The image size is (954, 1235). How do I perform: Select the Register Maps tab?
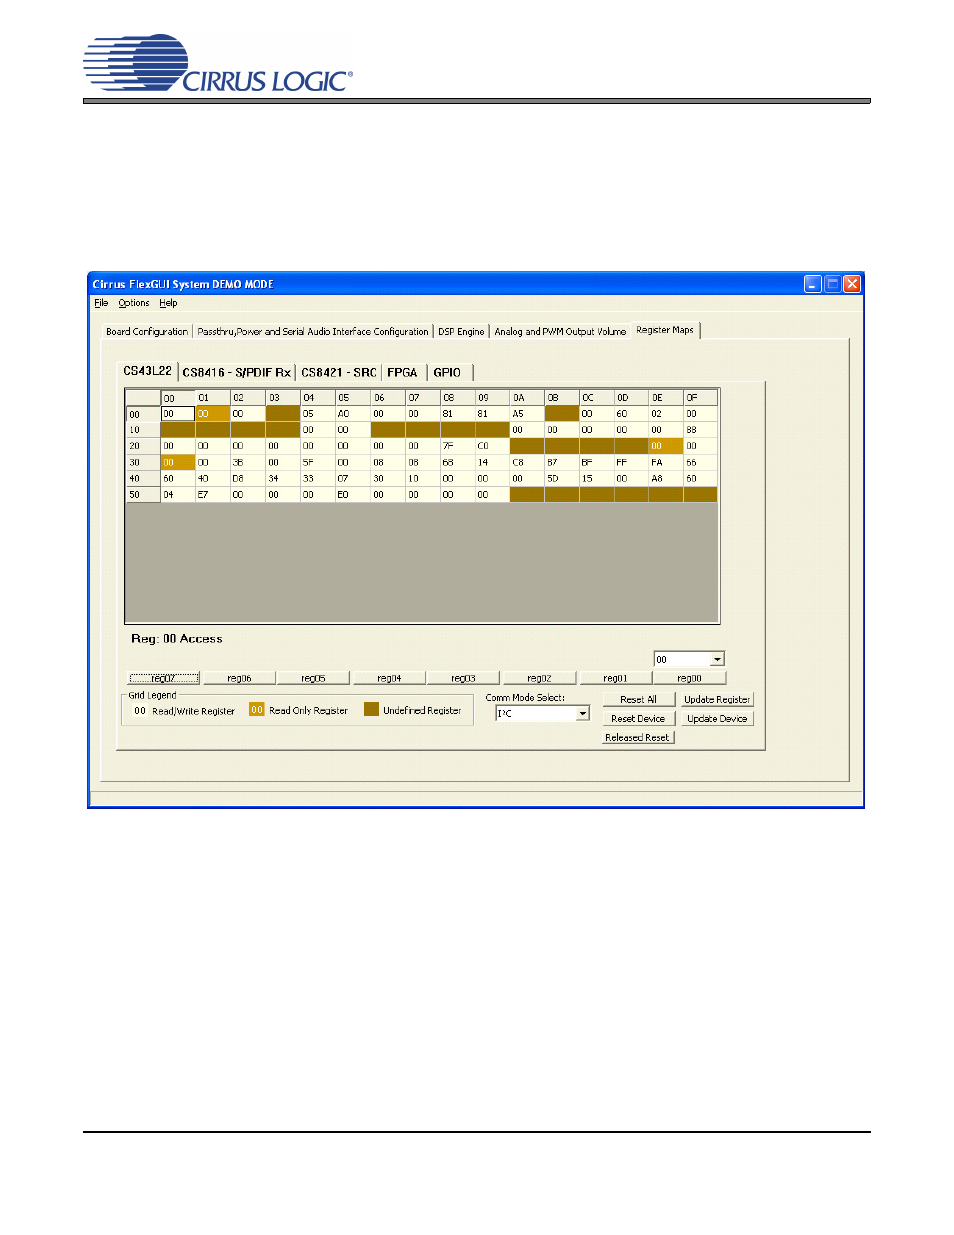[665, 330]
